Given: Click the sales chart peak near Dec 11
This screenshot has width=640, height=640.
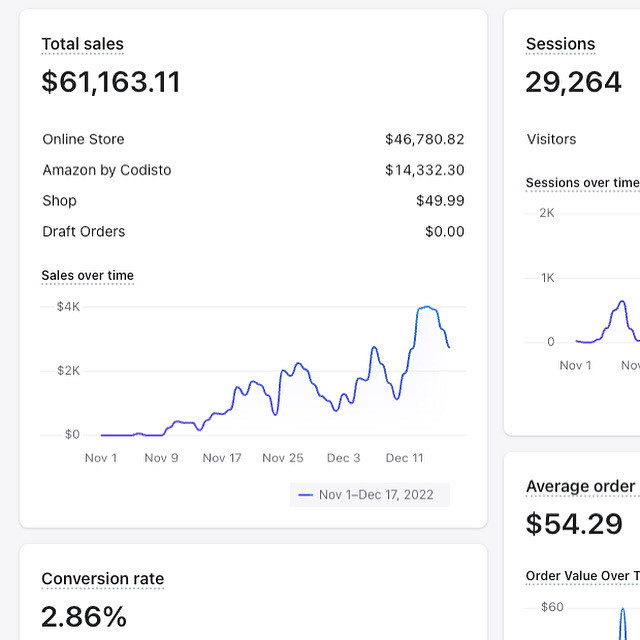Looking at the screenshot, I should click(427, 308).
